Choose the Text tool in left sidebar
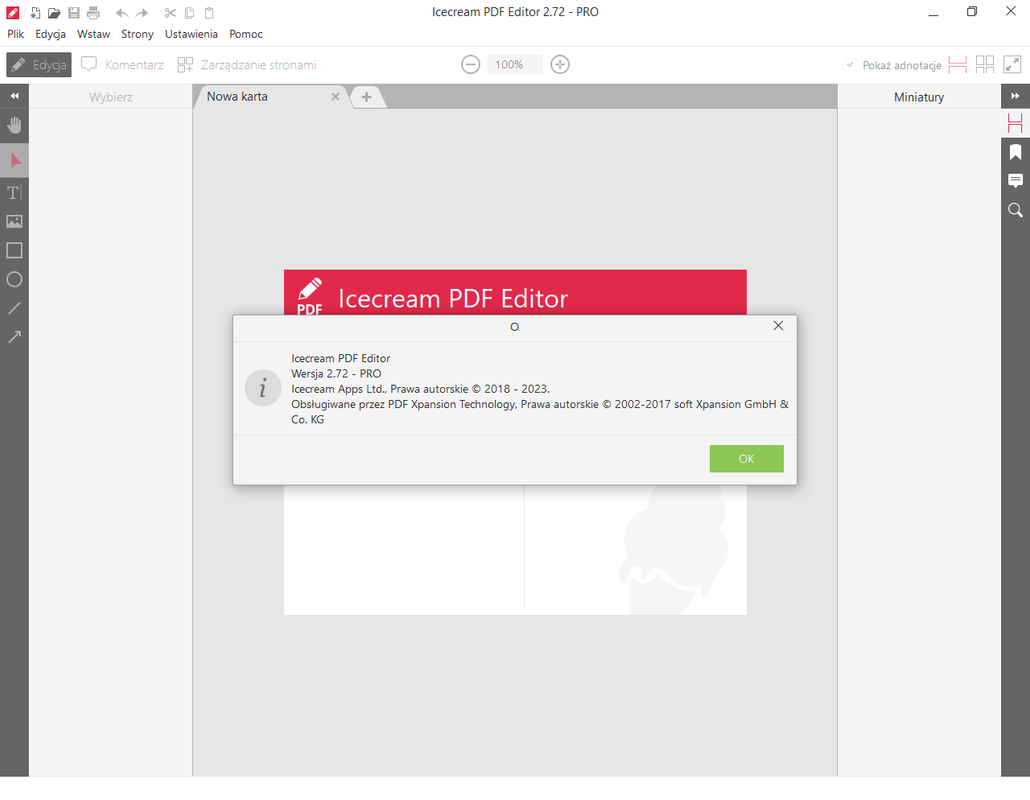1030x800 pixels. [x=14, y=192]
